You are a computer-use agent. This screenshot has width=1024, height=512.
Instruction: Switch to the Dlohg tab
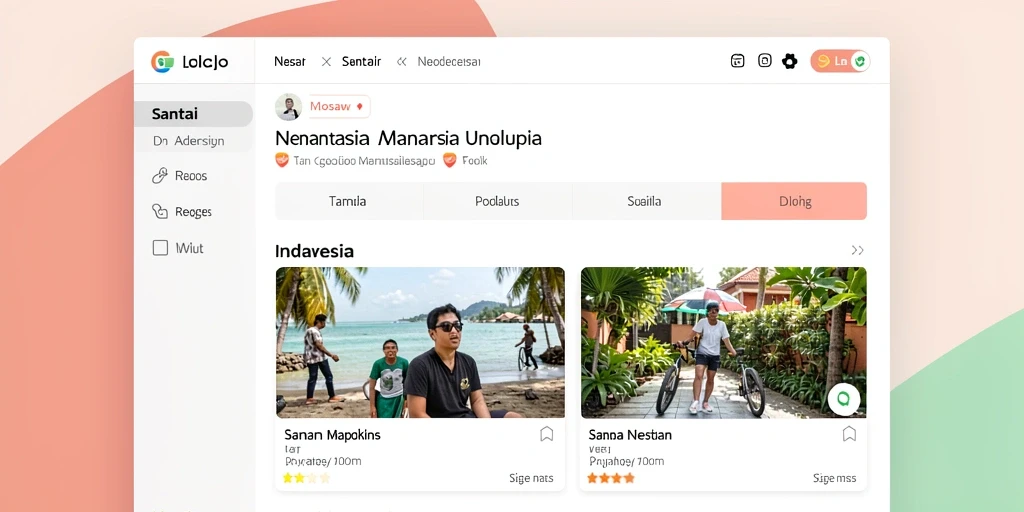pos(794,201)
